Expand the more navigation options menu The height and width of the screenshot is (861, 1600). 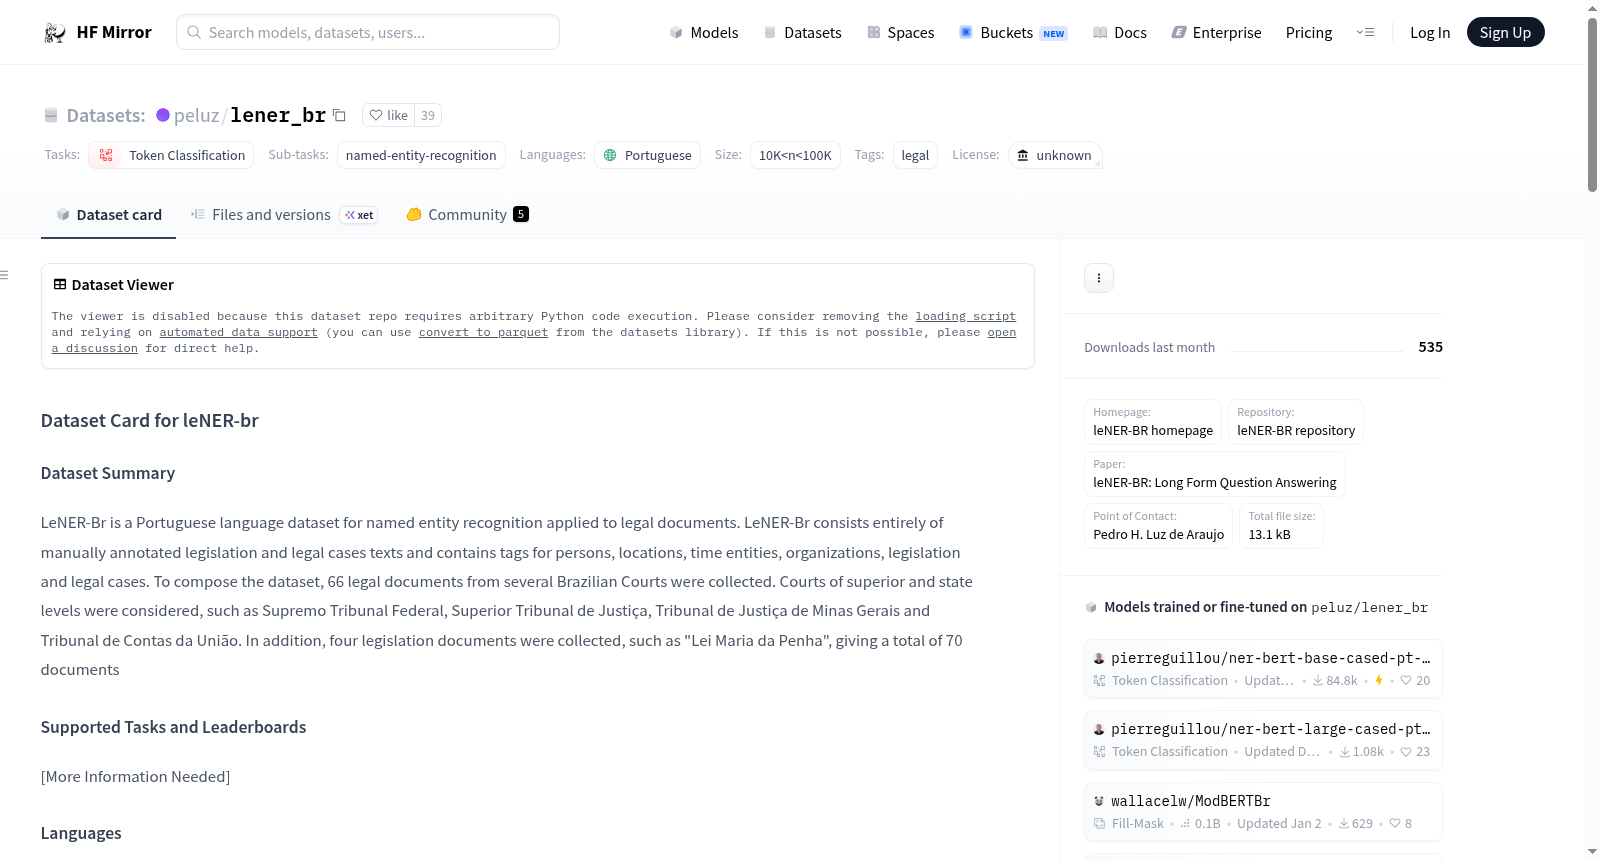point(1365,33)
